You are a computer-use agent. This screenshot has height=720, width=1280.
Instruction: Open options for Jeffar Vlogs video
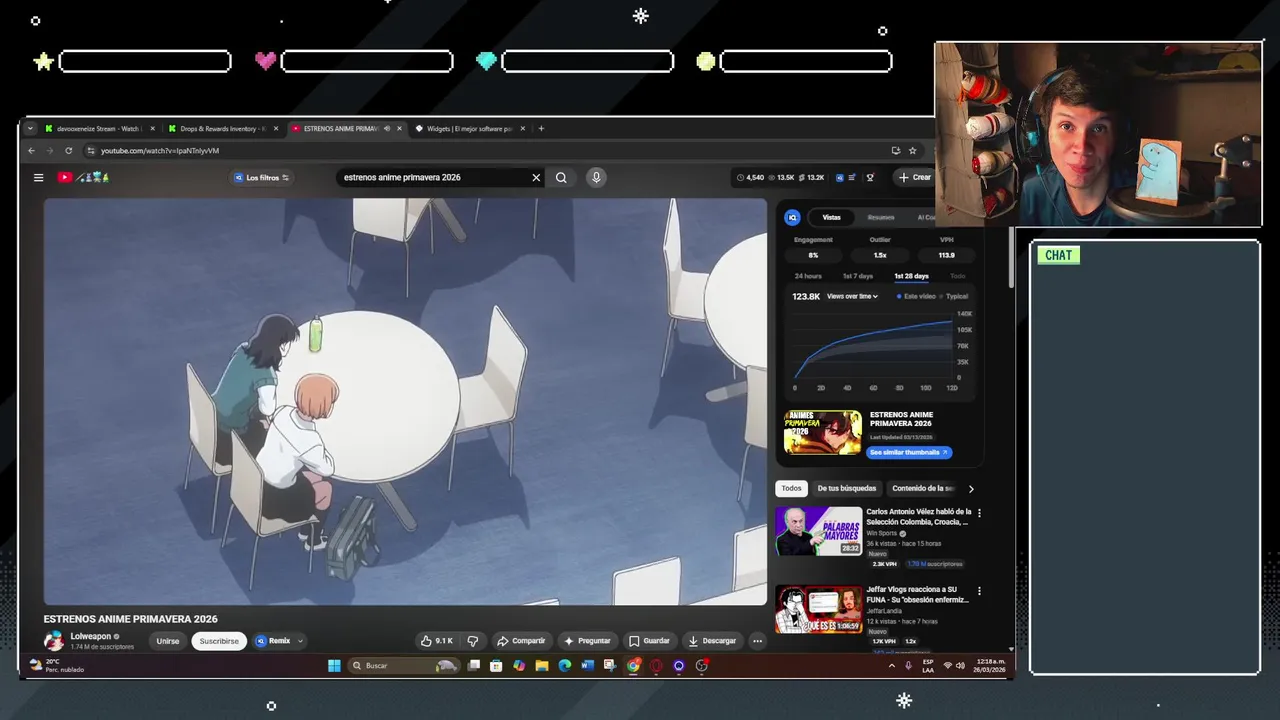[x=979, y=591]
